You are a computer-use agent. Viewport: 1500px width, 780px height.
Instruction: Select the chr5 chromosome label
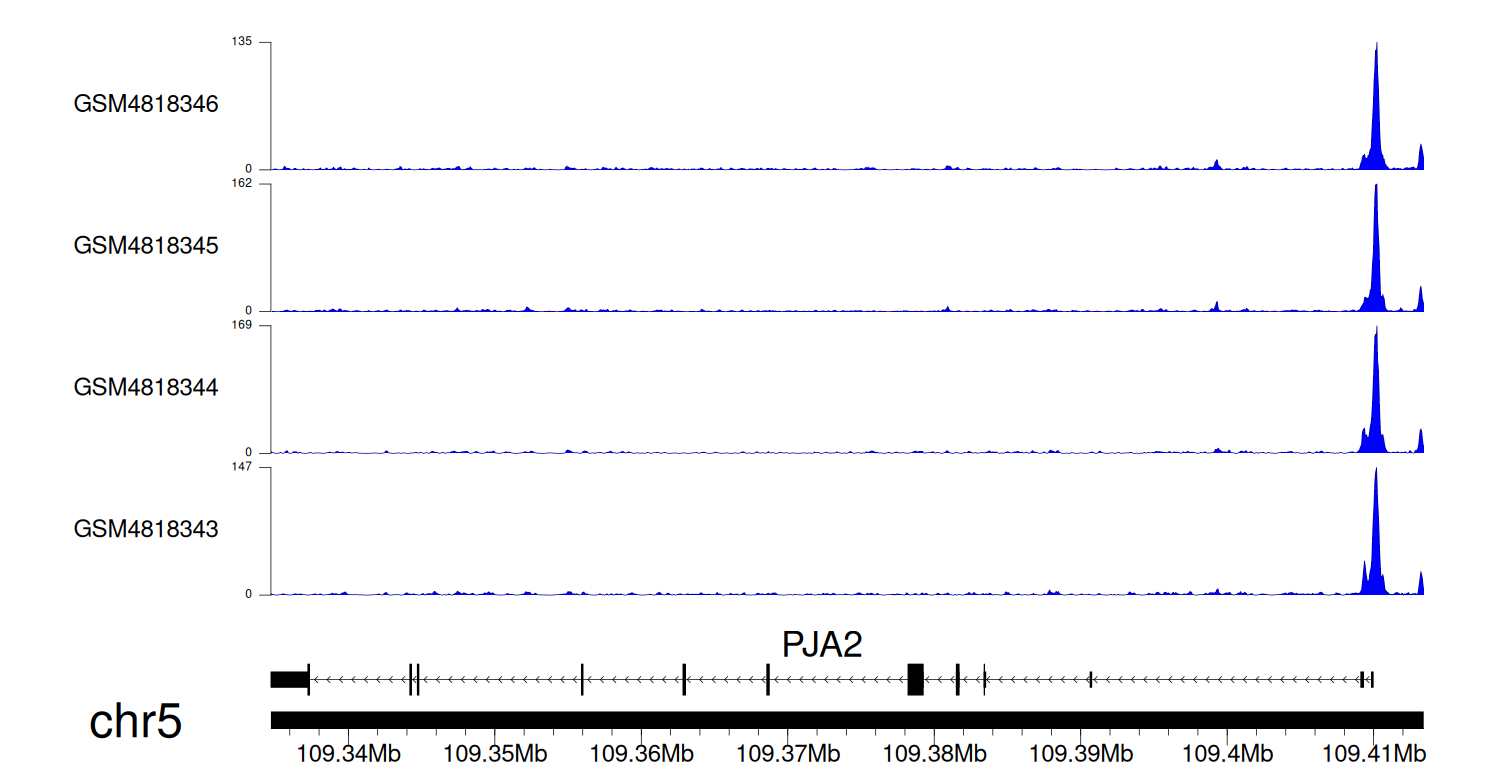pyautogui.click(x=136, y=722)
